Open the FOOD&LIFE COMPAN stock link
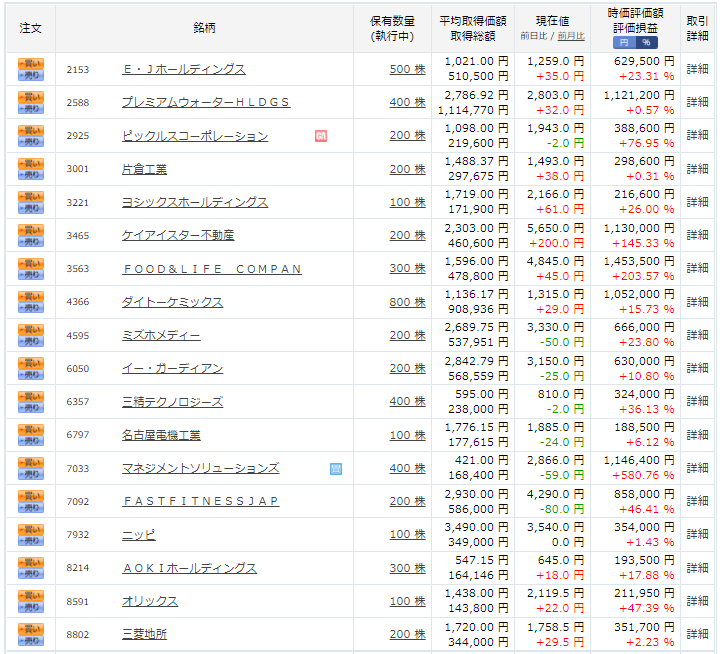The image size is (726, 654). [212, 269]
